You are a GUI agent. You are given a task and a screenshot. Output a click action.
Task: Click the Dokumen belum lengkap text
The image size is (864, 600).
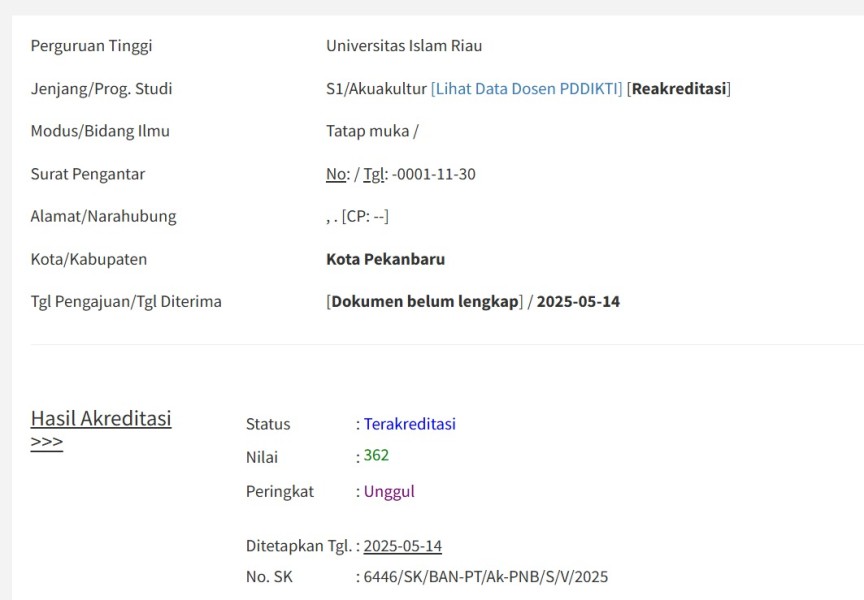pyautogui.click(x=425, y=302)
